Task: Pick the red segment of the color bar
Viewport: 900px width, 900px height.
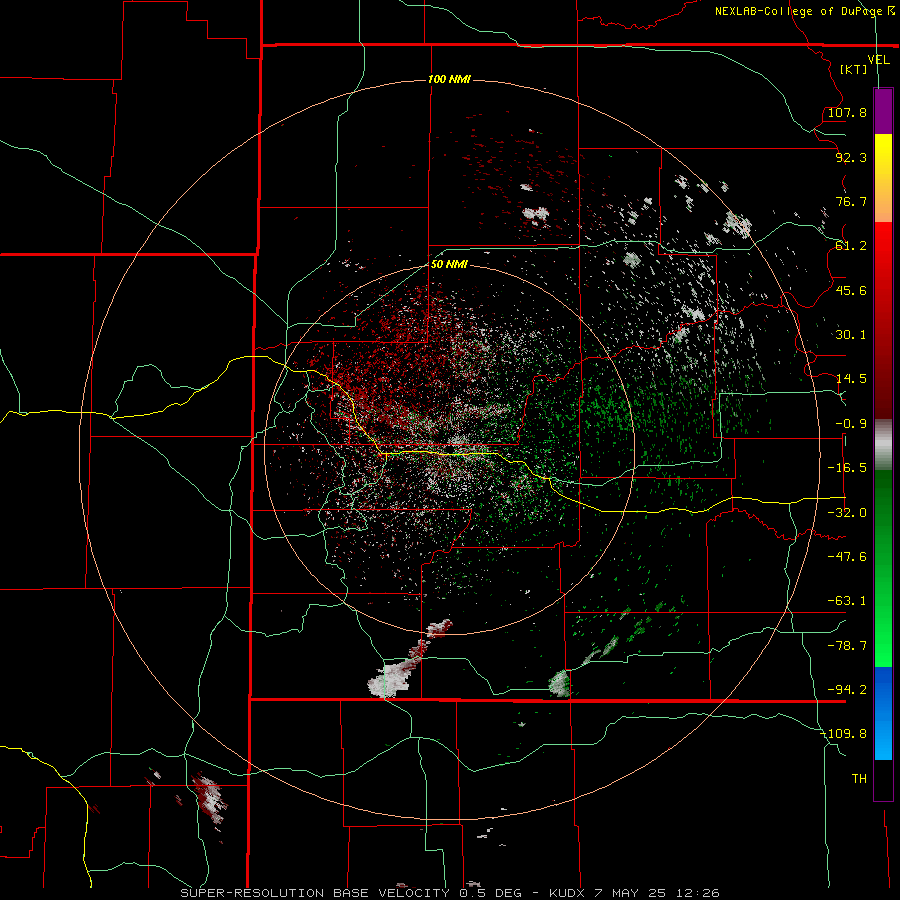Action: 883,320
